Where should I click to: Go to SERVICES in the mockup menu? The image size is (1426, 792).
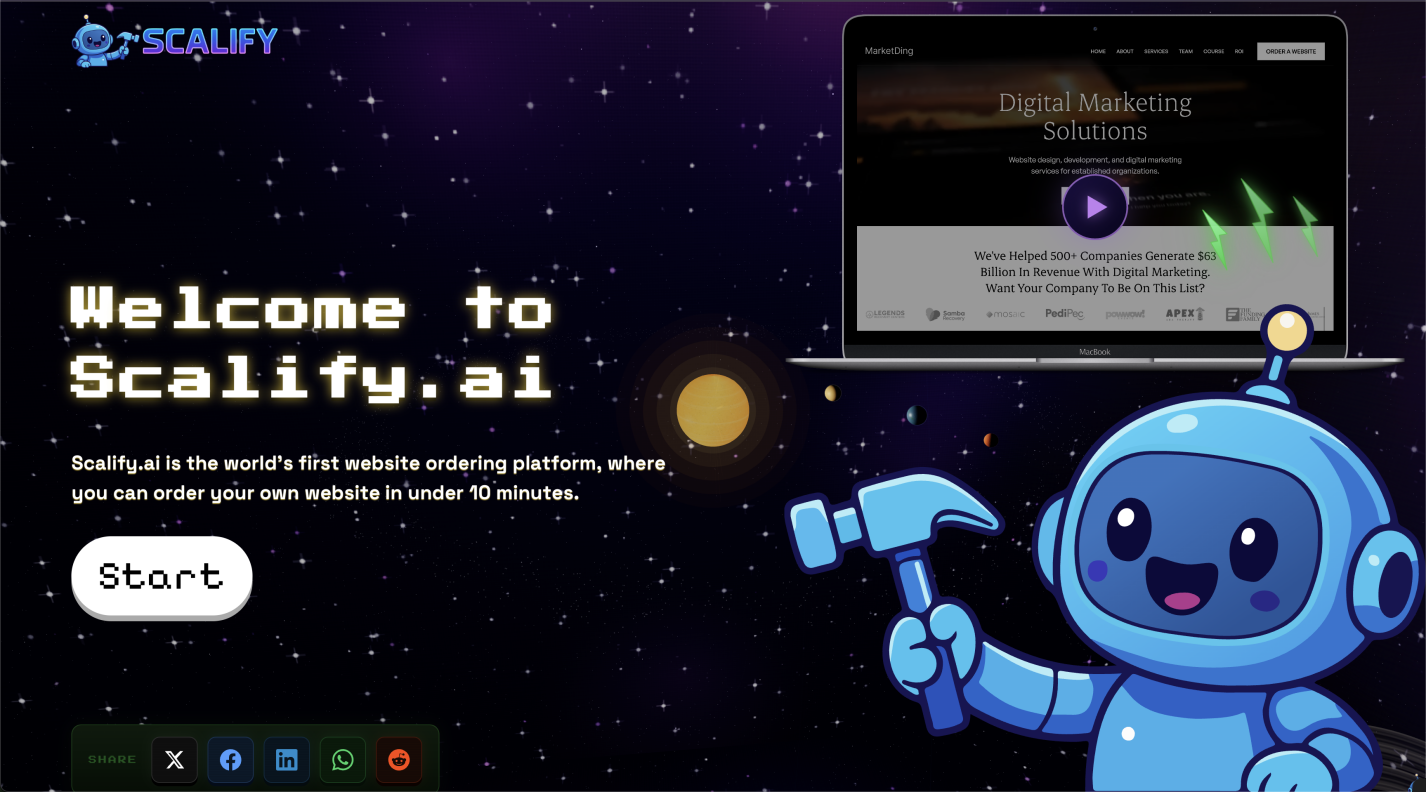pos(1156,51)
